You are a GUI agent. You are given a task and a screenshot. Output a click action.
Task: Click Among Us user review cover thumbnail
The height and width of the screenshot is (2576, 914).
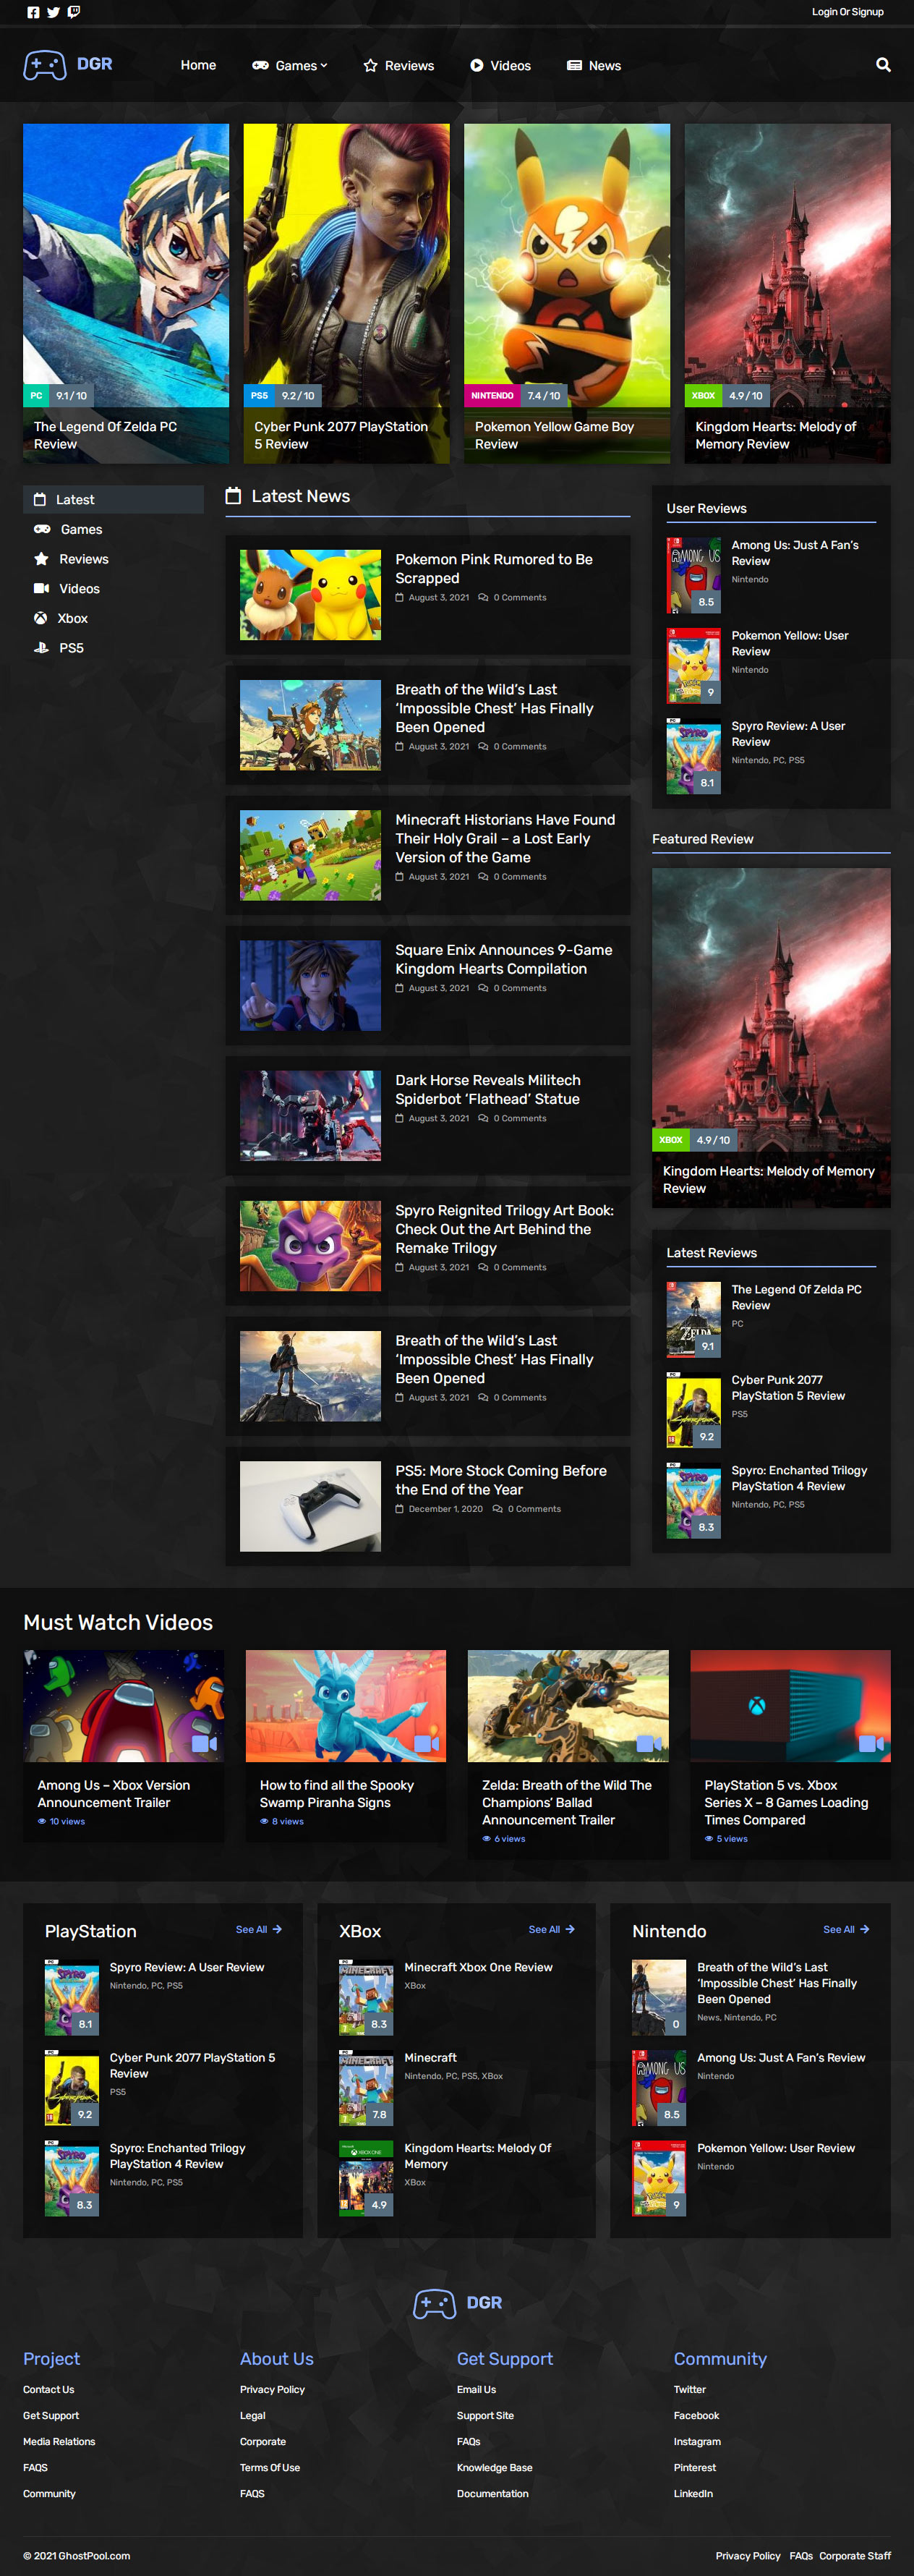coord(693,576)
